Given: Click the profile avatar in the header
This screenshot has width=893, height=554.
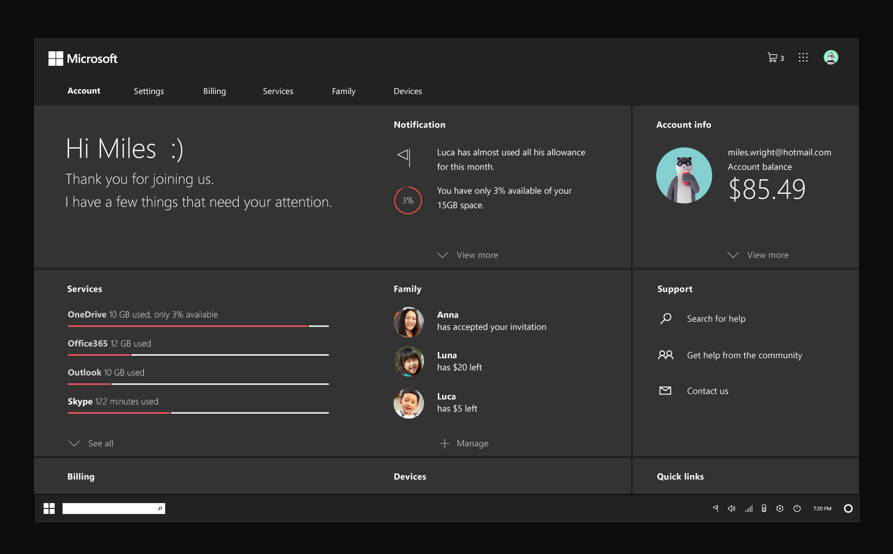Looking at the screenshot, I should (831, 58).
